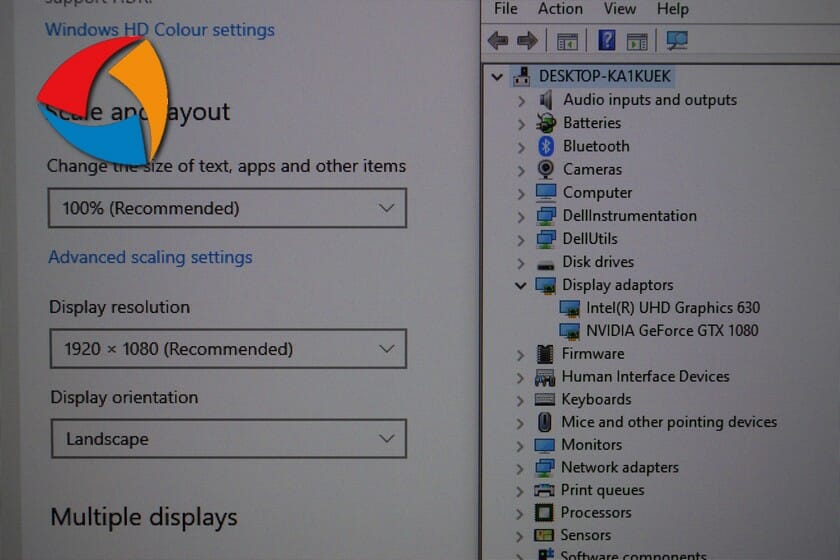
Task: Open the File menu in Device Manager
Action: click(506, 9)
